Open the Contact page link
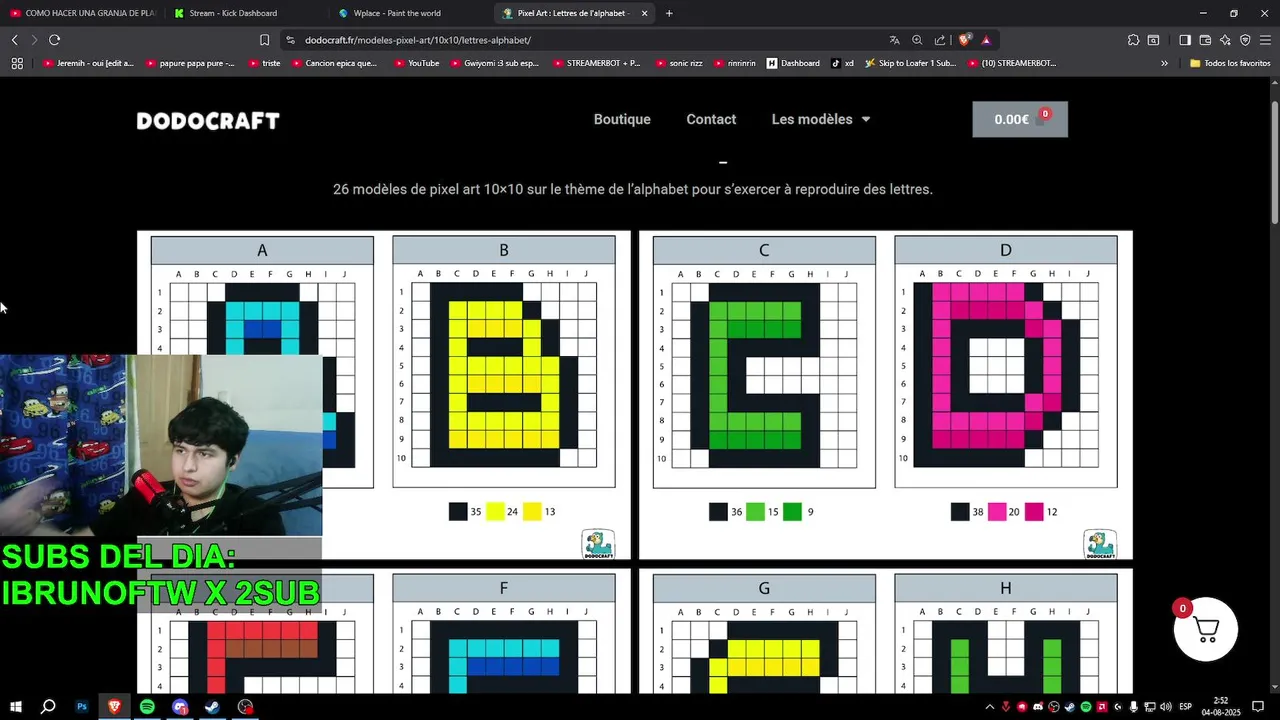The height and width of the screenshot is (720, 1280). pos(711,119)
